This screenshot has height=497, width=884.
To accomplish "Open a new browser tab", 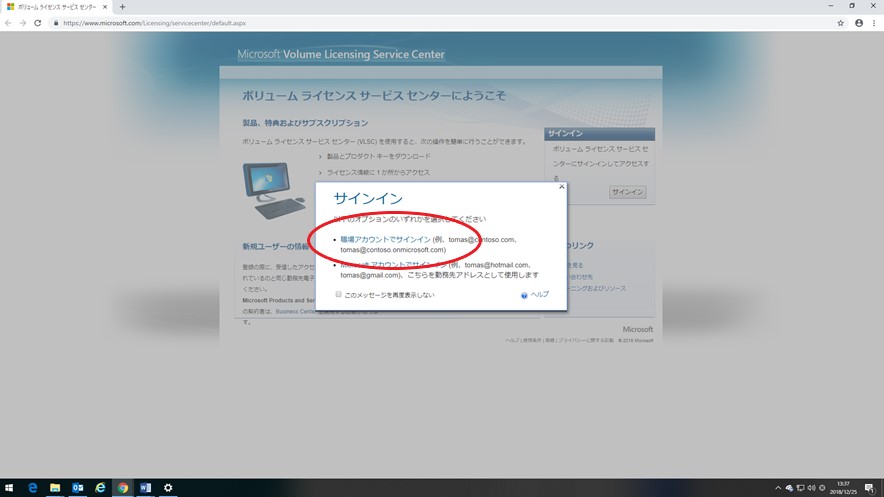I will click(x=122, y=7).
